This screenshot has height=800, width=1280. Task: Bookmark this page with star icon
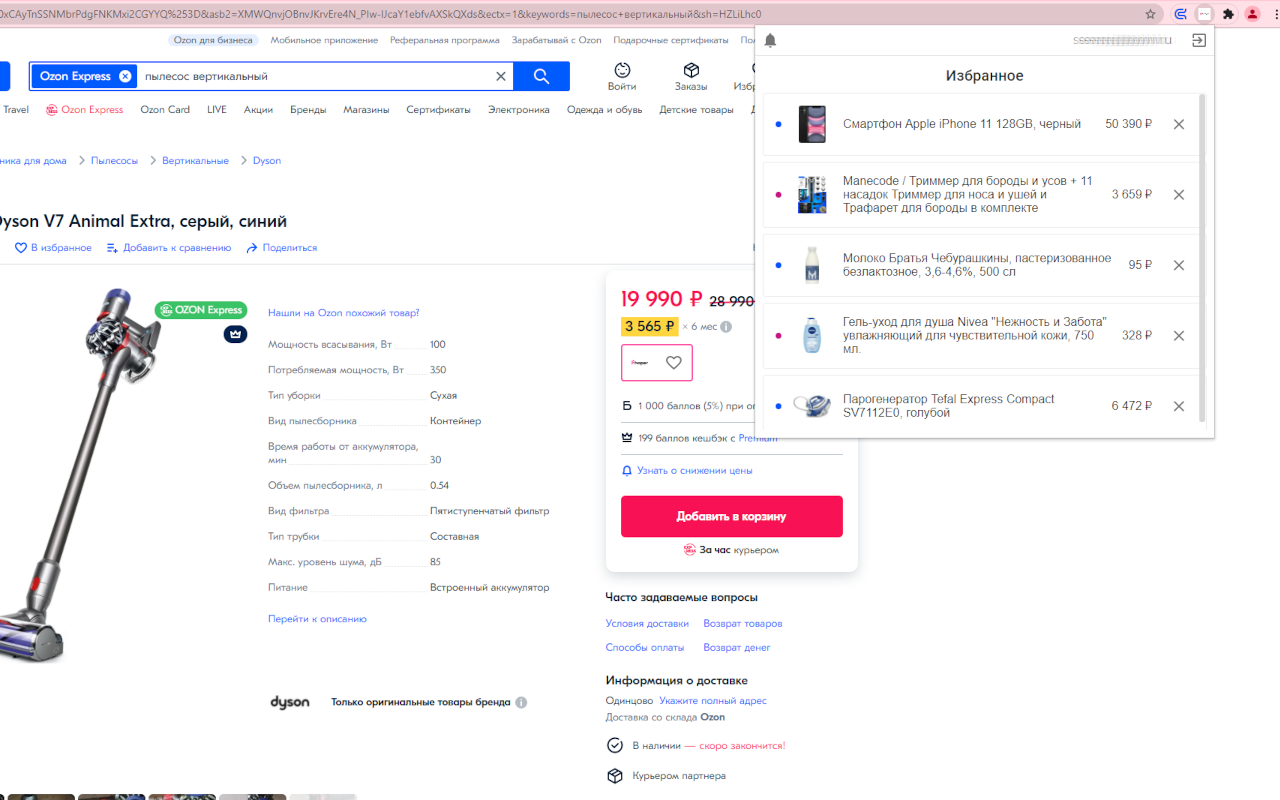coord(1151,14)
